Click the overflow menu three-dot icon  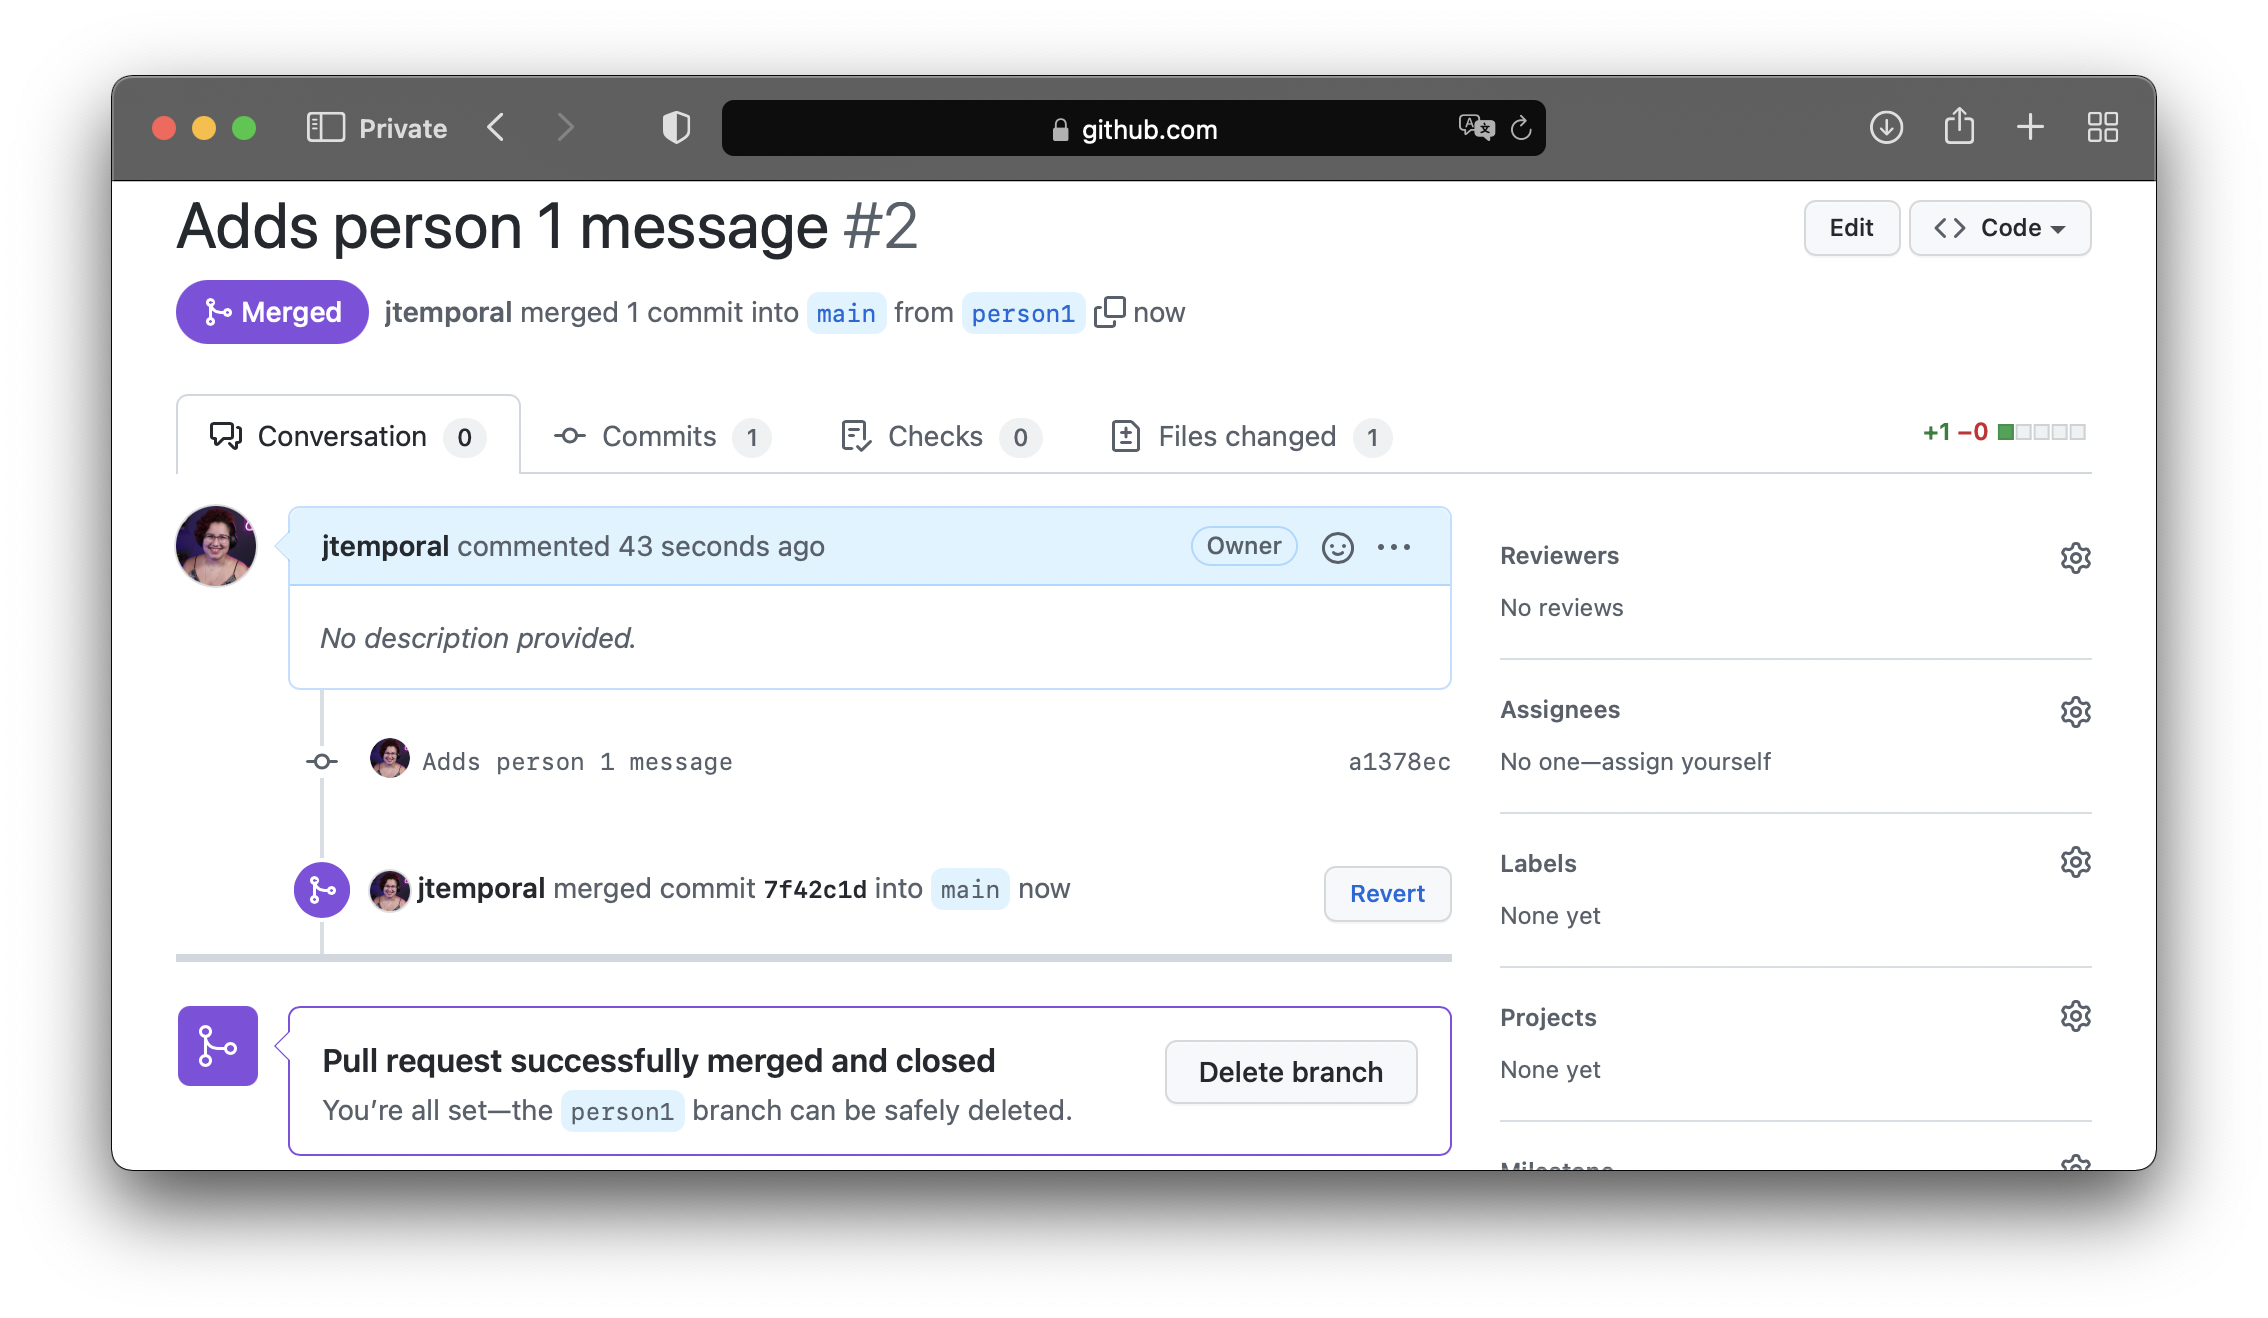point(1394,546)
